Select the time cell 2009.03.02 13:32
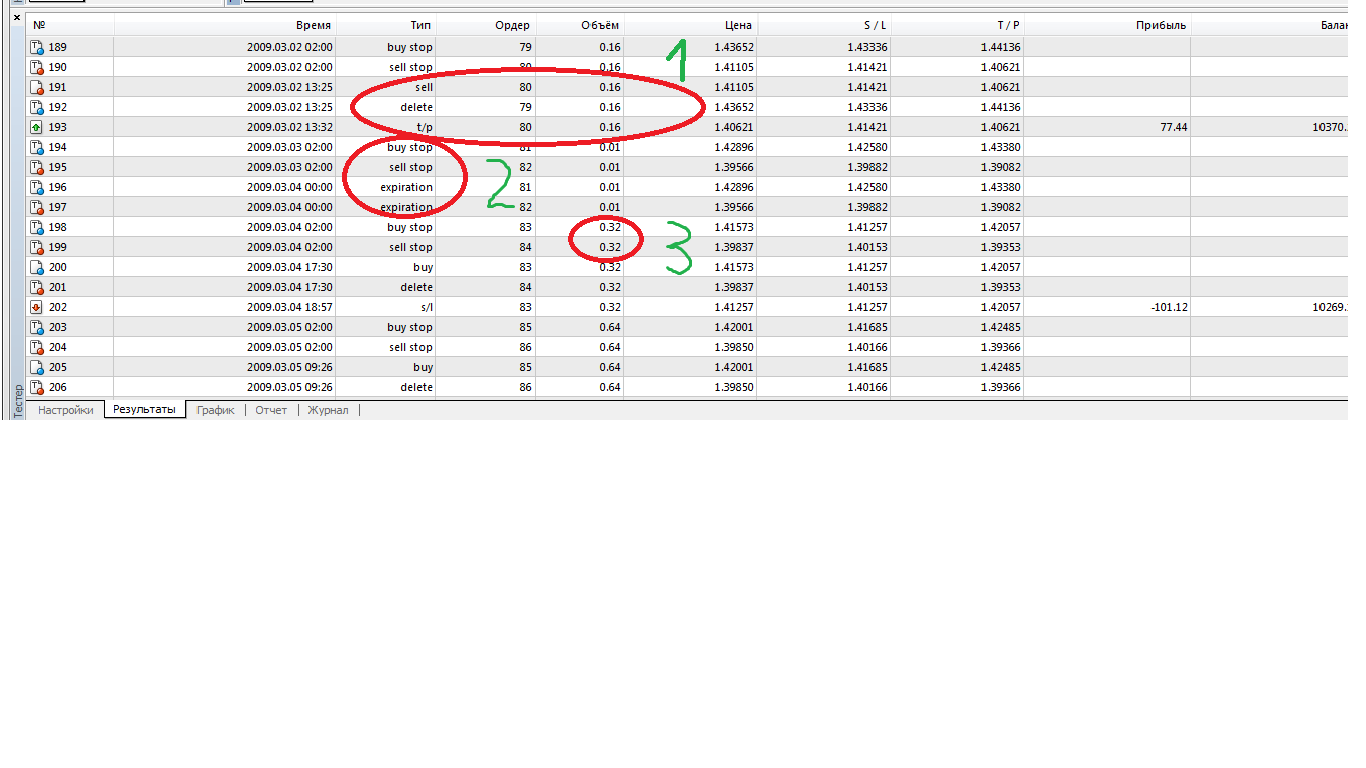This screenshot has height=768, width=1366. (290, 127)
